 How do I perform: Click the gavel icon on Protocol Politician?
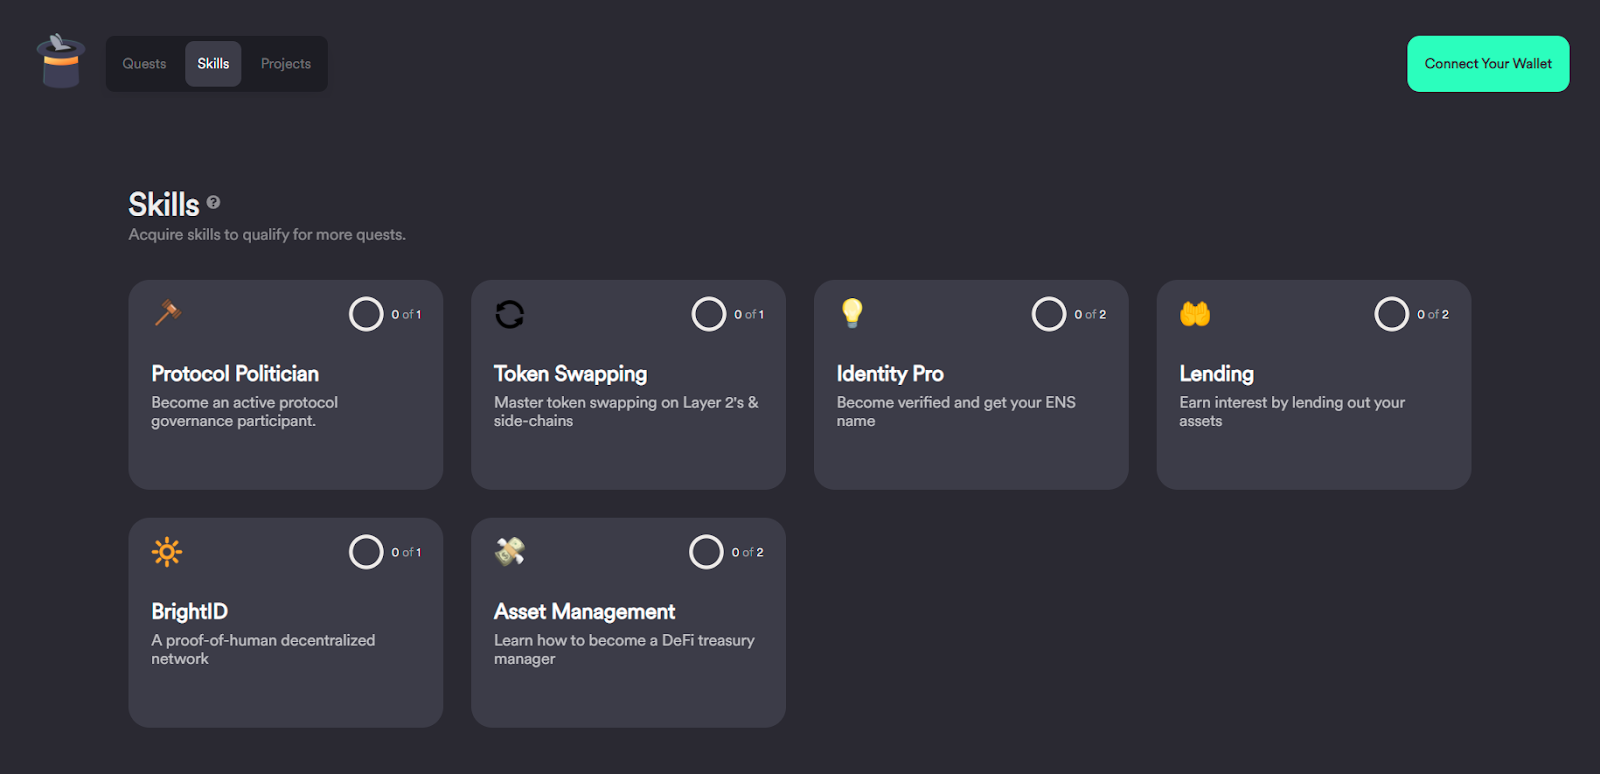pyautogui.click(x=167, y=313)
